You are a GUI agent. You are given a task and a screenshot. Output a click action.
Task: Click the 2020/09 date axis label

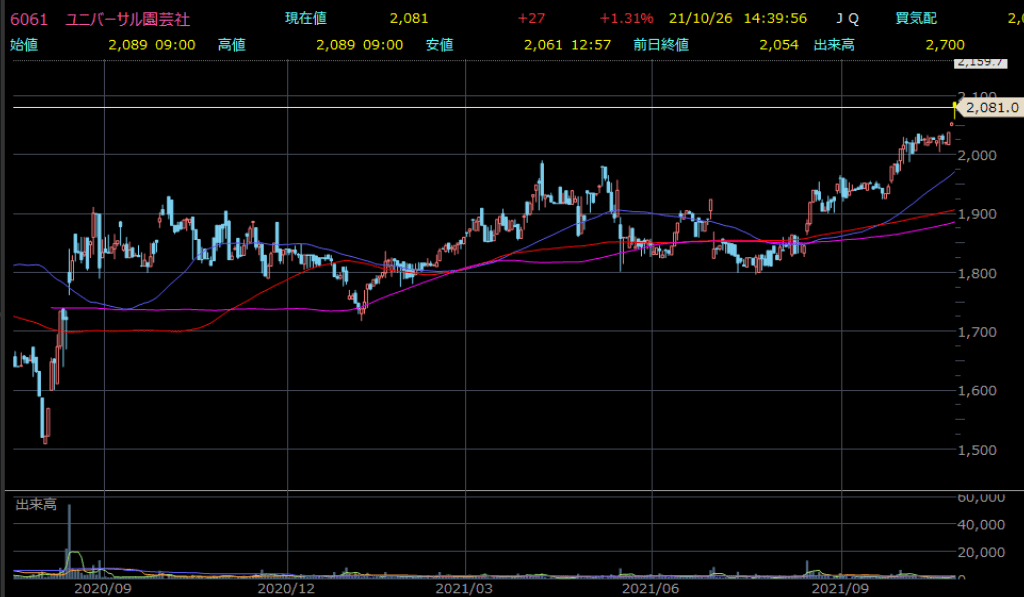(103, 589)
